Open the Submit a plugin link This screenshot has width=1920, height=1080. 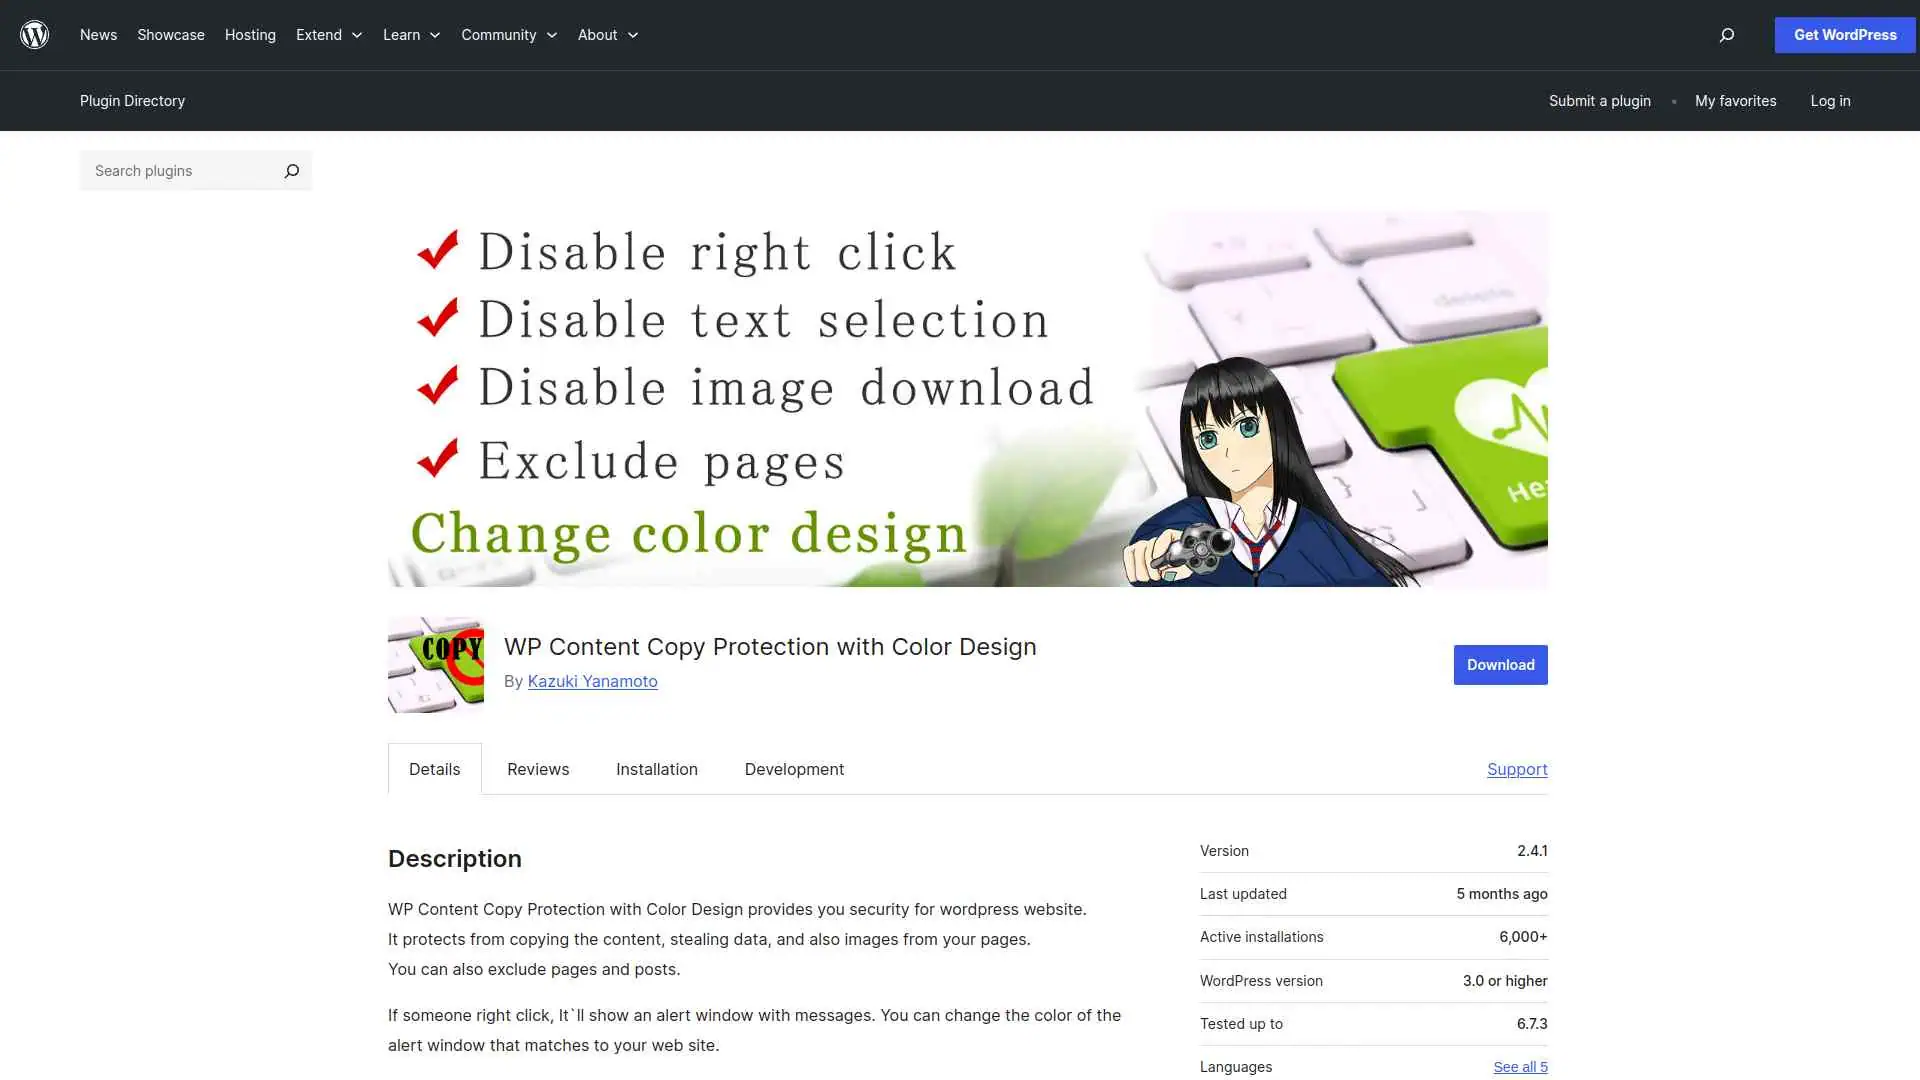click(1599, 101)
